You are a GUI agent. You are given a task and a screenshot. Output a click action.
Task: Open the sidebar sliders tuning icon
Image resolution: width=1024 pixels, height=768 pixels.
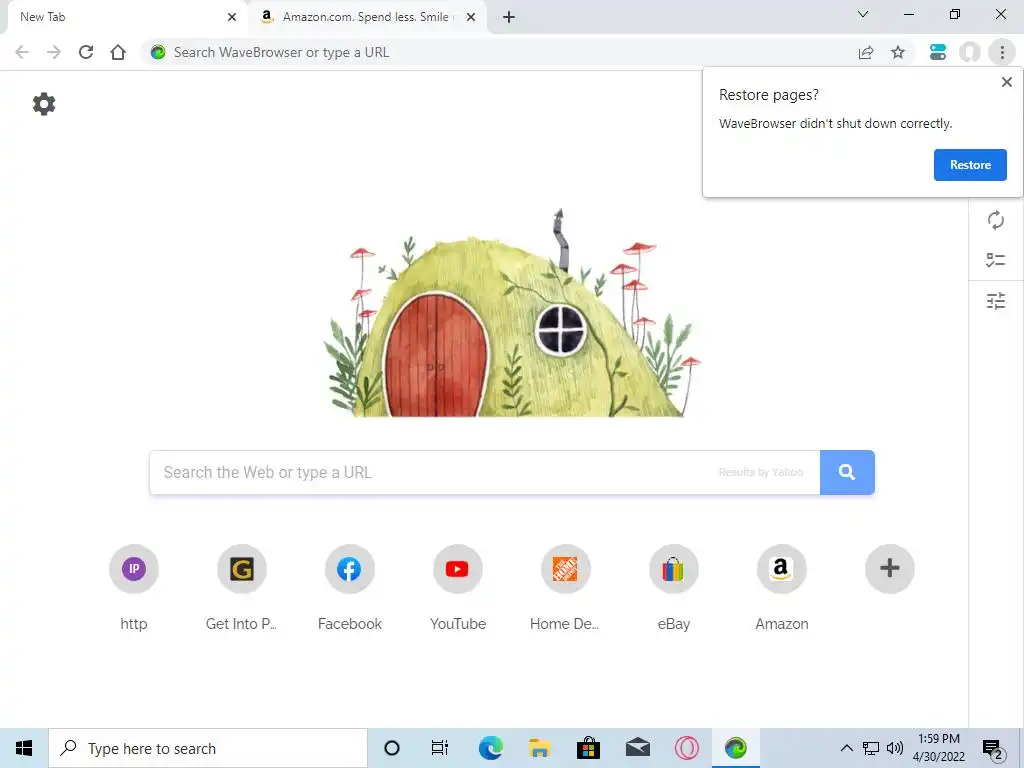995,301
